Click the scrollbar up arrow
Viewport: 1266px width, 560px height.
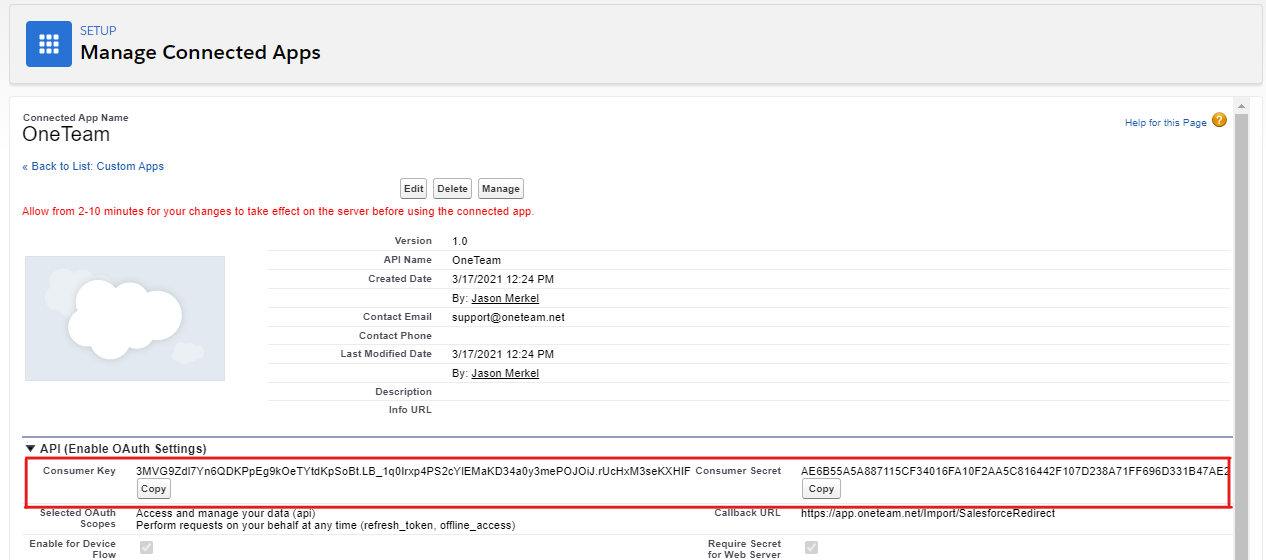[x=1241, y=105]
